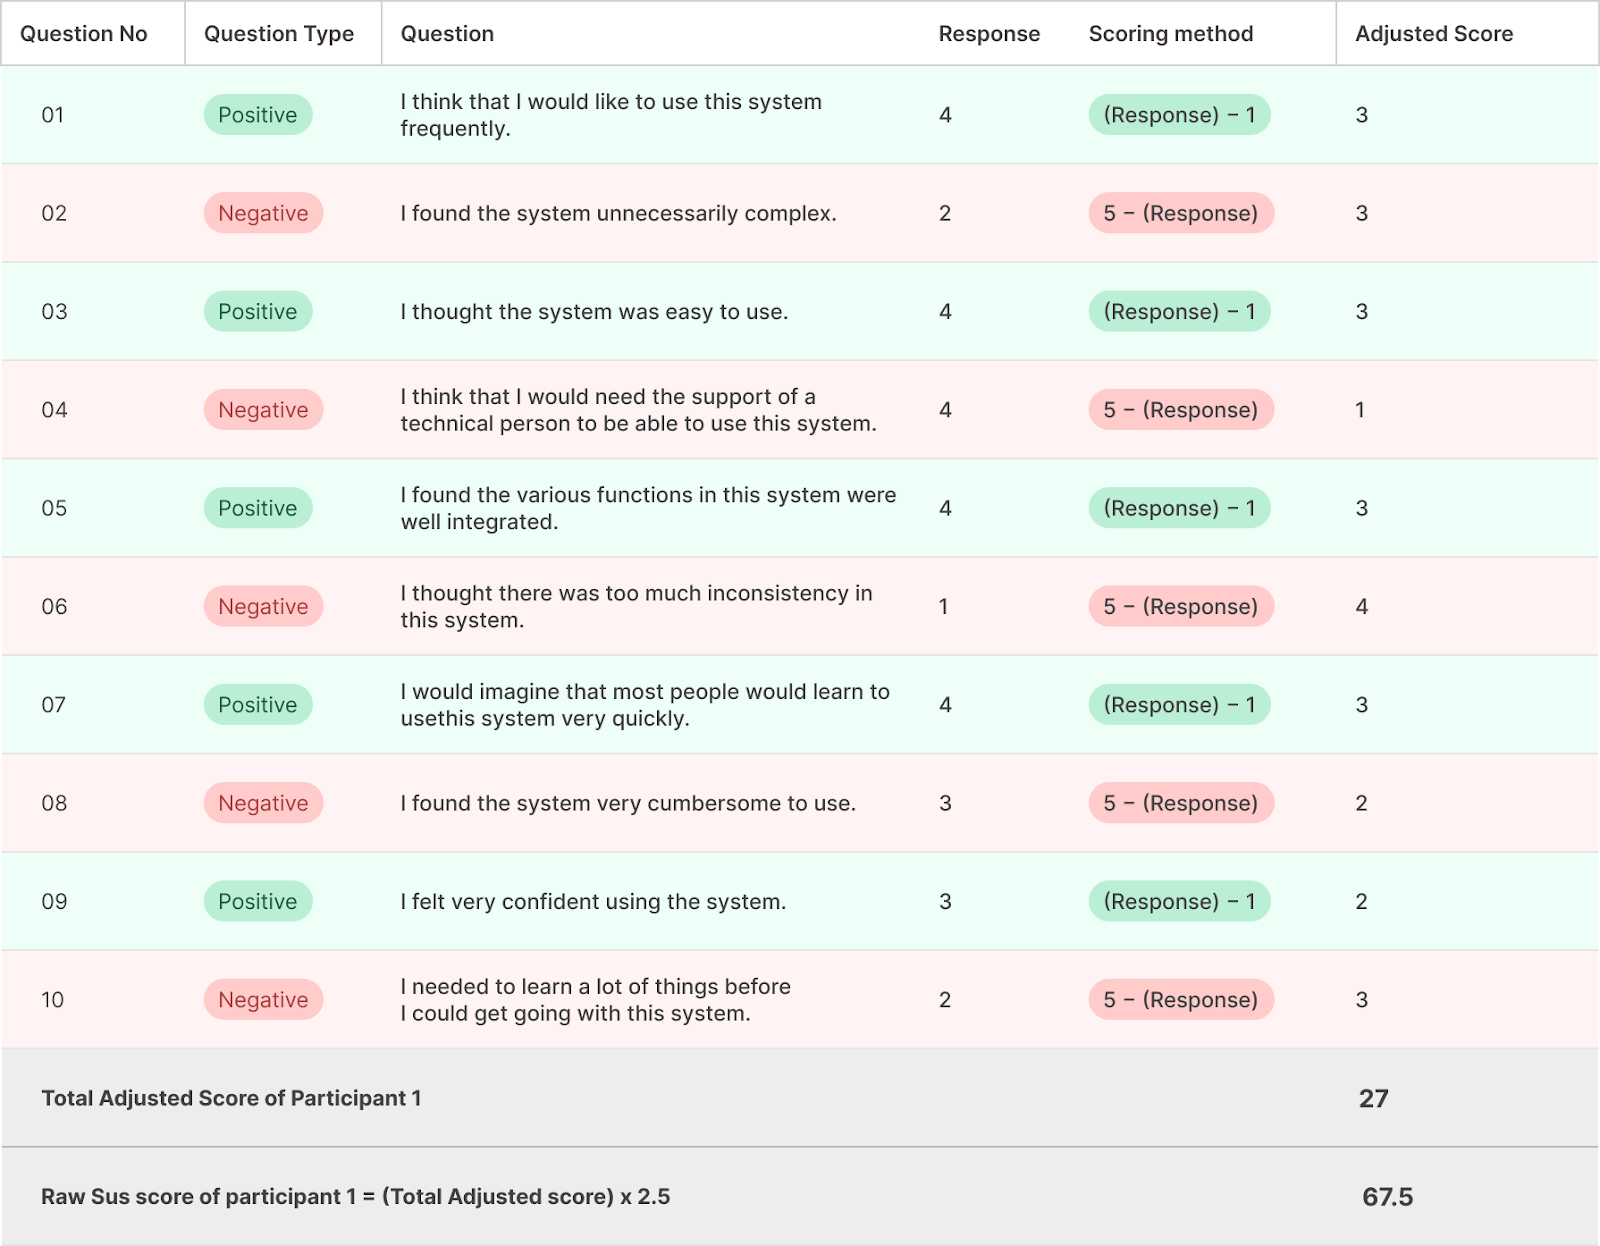Click the 5 − (Response) pill on question 10
Image resolution: width=1600 pixels, height=1246 pixels.
click(x=1180, y=999)
